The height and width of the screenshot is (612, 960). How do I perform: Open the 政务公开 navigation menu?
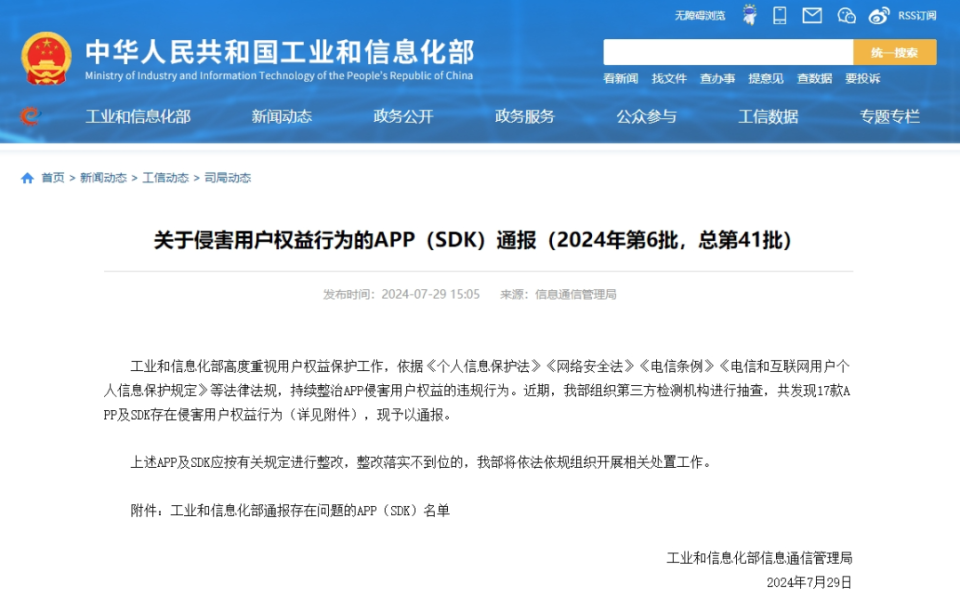pos(403,116)
